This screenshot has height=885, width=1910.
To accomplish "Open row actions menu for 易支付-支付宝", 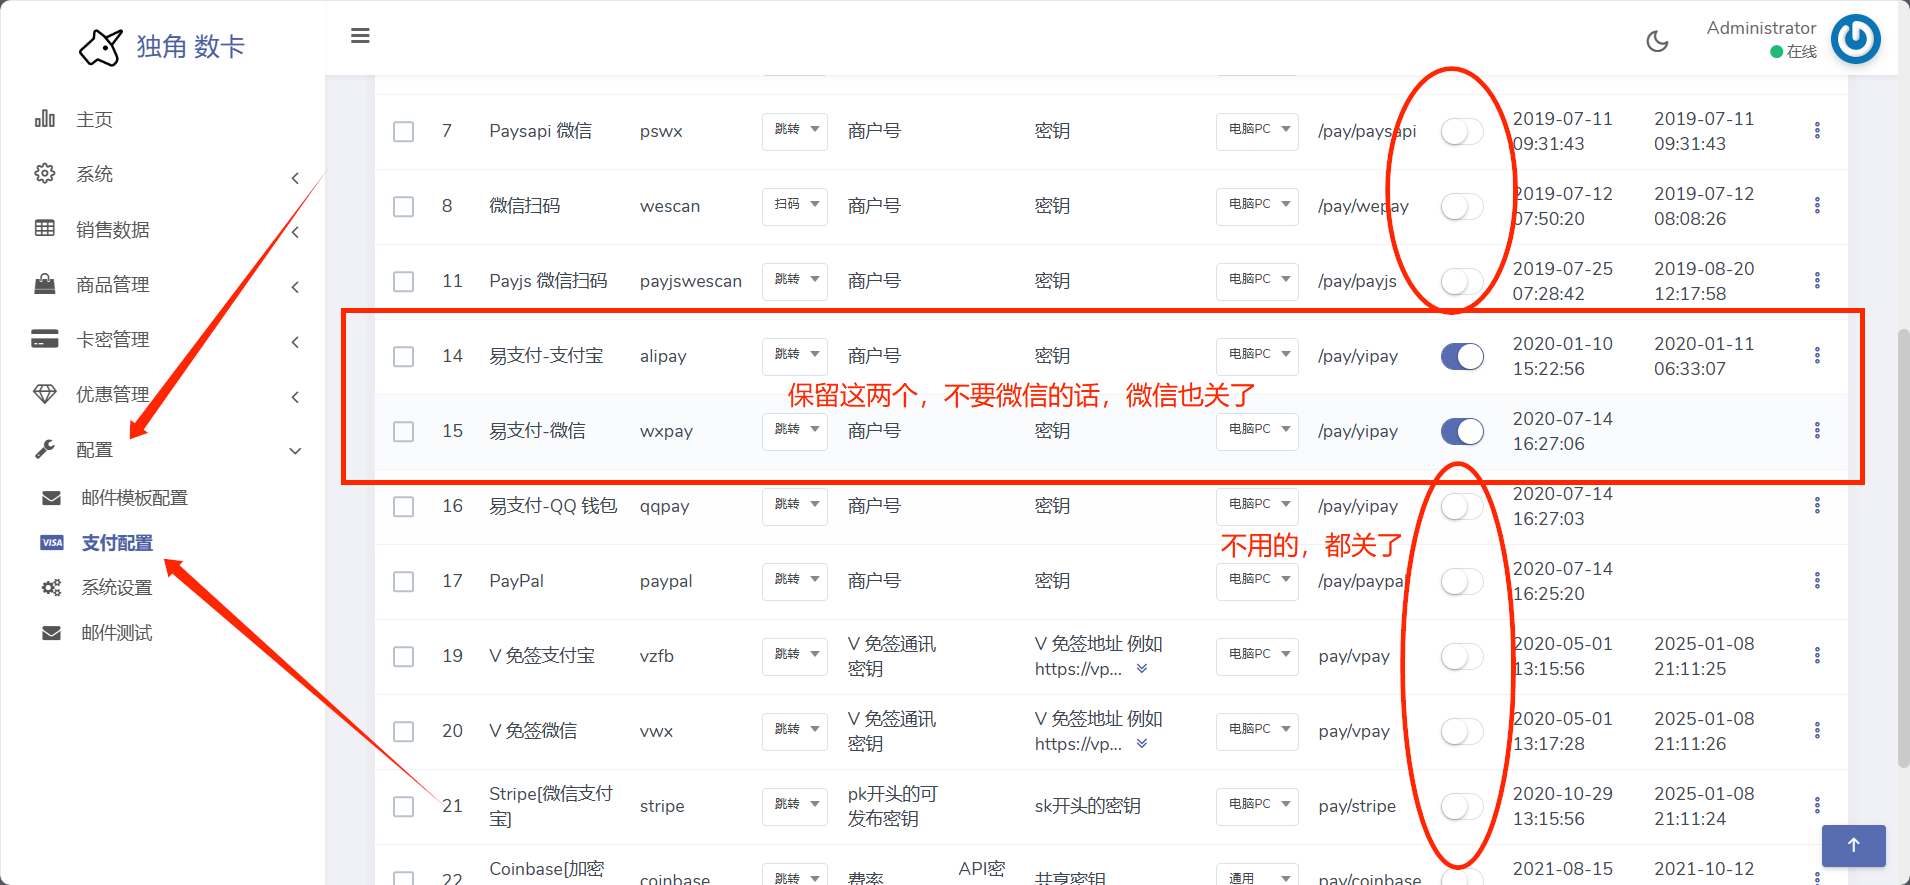I will click(1817, 356).
